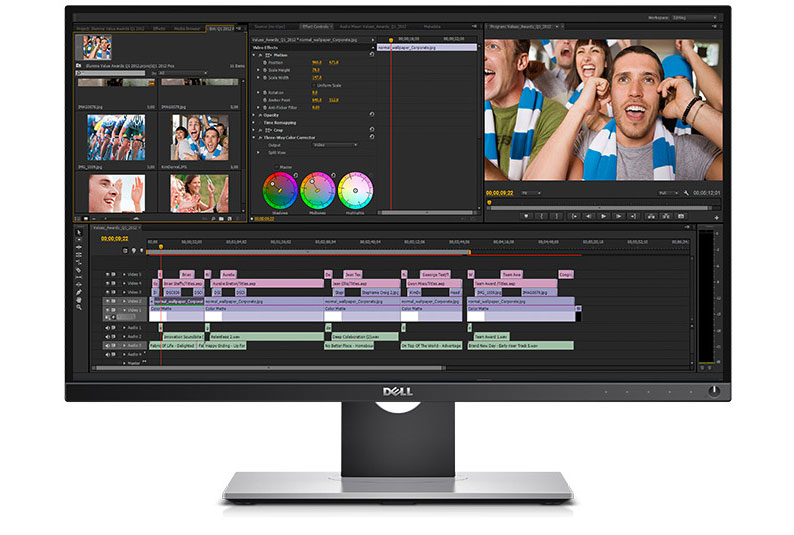Select the Zoom magnifier tool in tools panel
Image resolution: width=794 pixels, height=535 pixels.
78,307
